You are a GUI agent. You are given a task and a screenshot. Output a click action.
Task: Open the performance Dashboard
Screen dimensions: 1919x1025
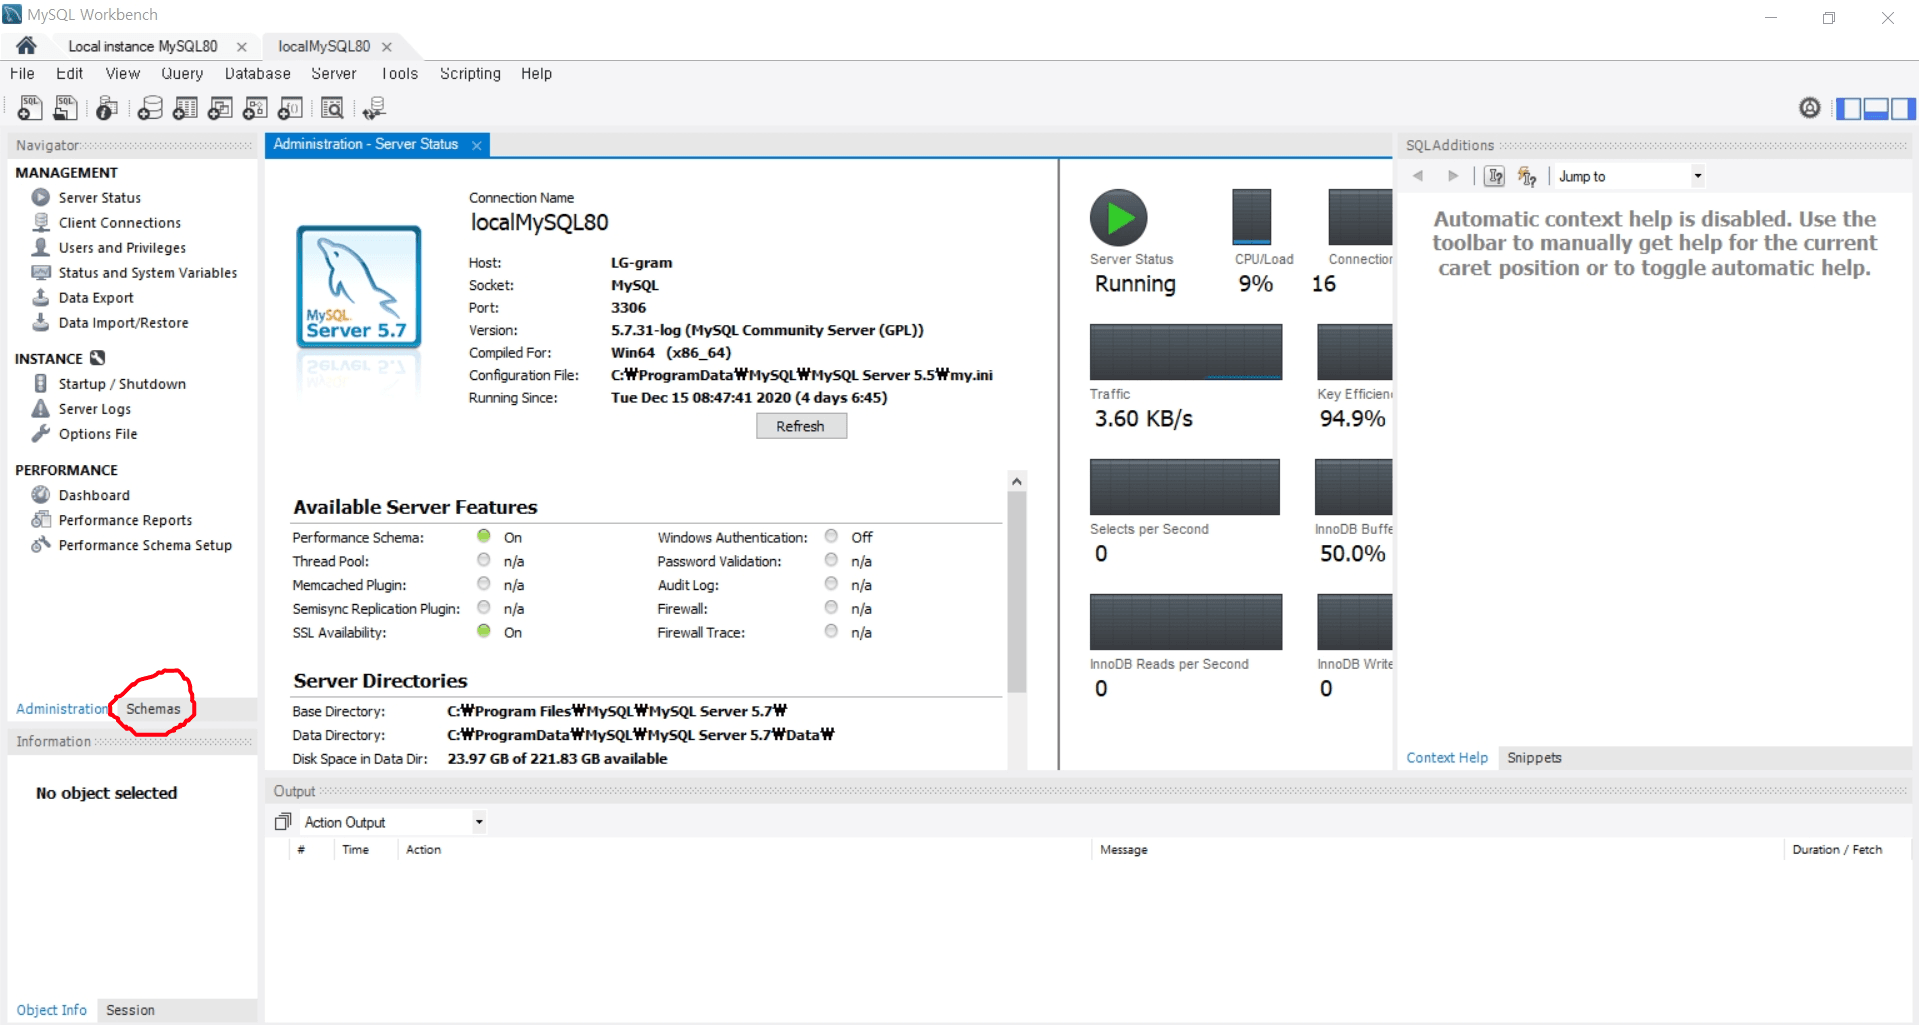(x=93, y=495)
